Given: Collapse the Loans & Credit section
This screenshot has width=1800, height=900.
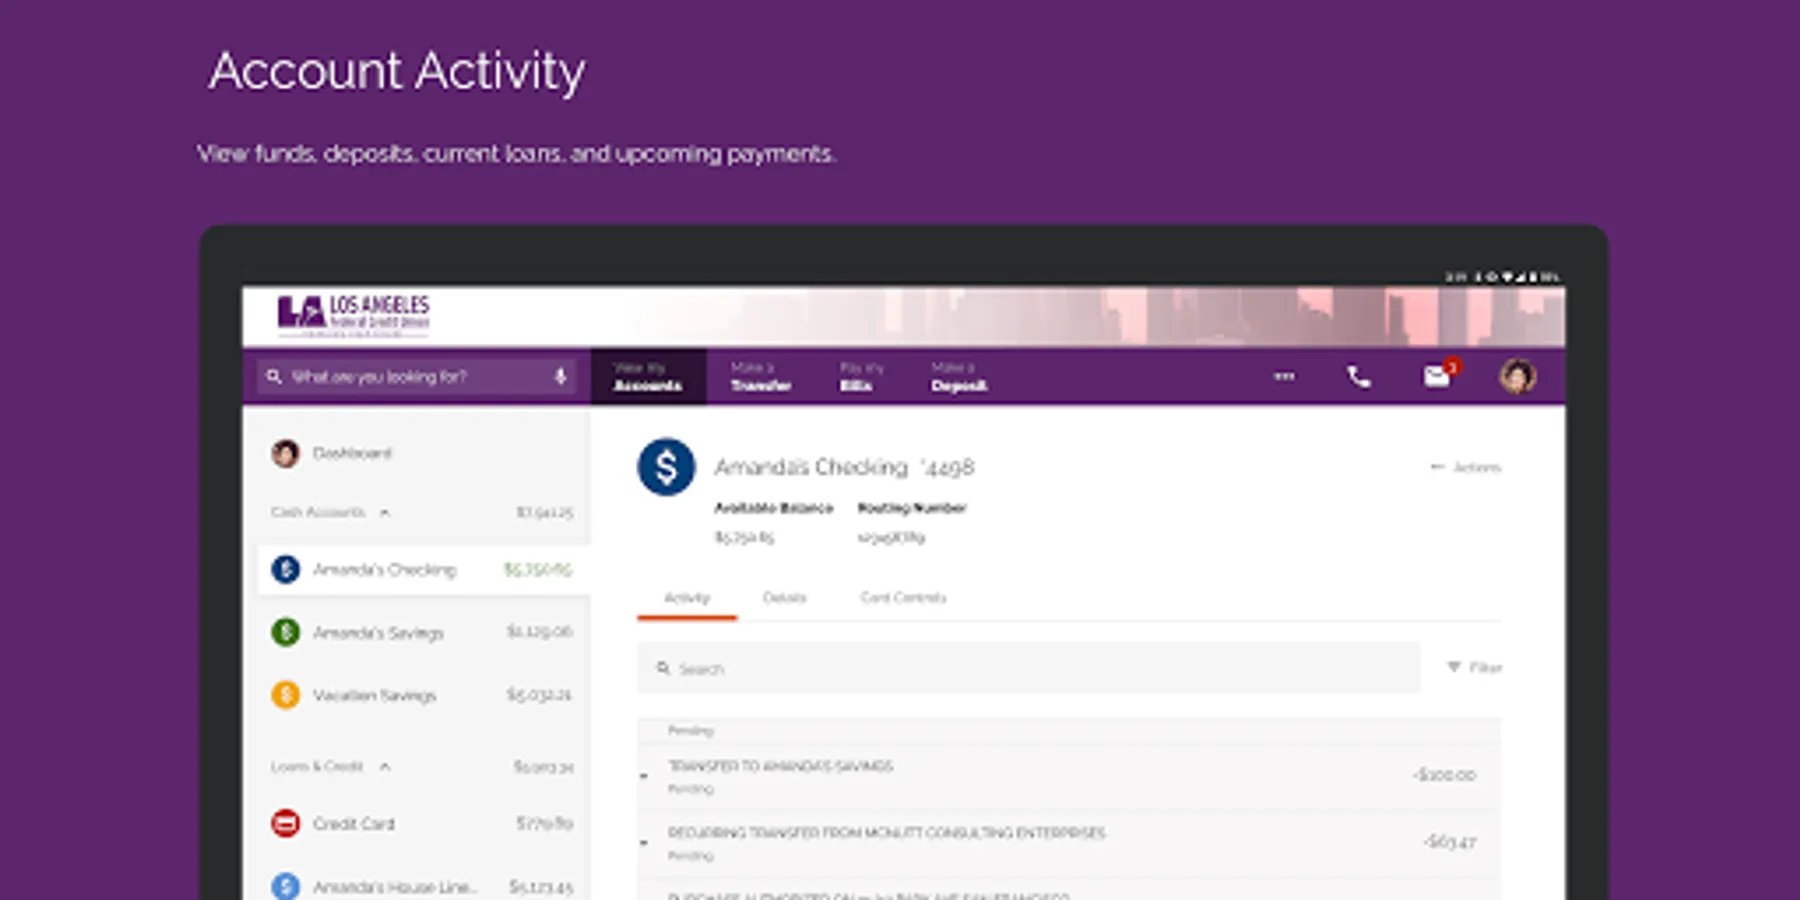Looking at the screenshot, I should (x=384, y=767).
